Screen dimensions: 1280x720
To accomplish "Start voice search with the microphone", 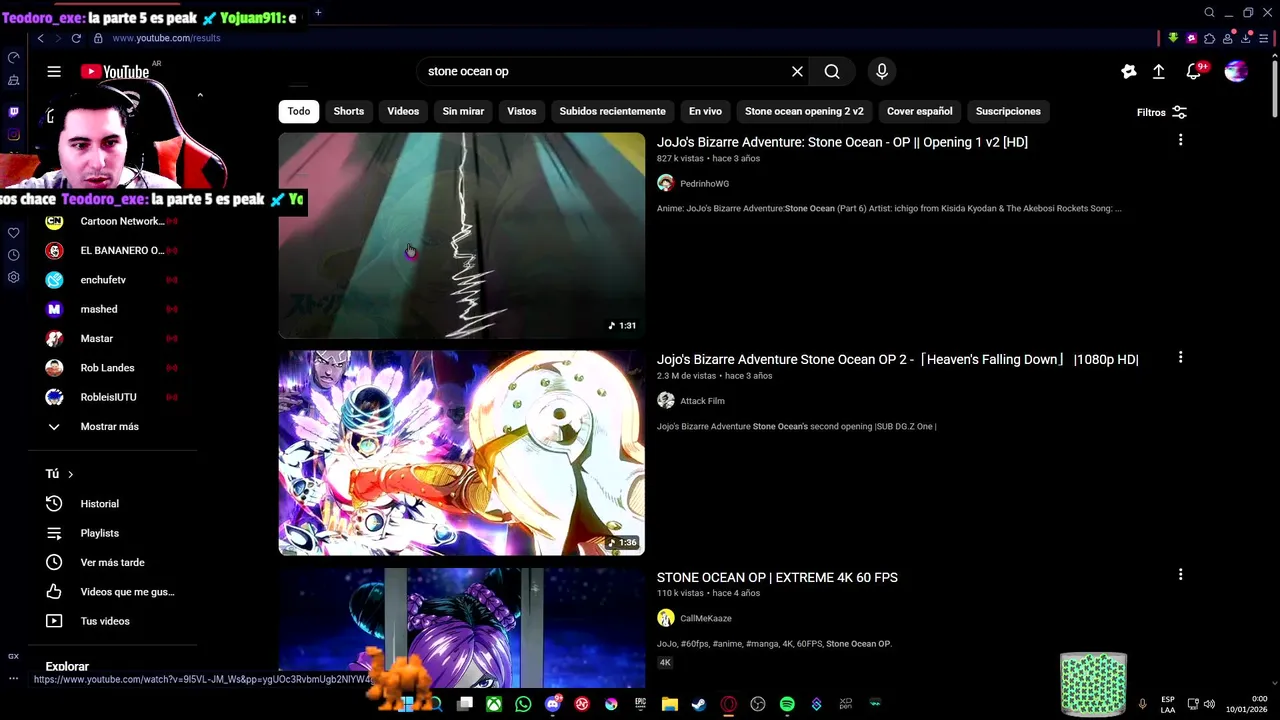I will click(881, 71).
